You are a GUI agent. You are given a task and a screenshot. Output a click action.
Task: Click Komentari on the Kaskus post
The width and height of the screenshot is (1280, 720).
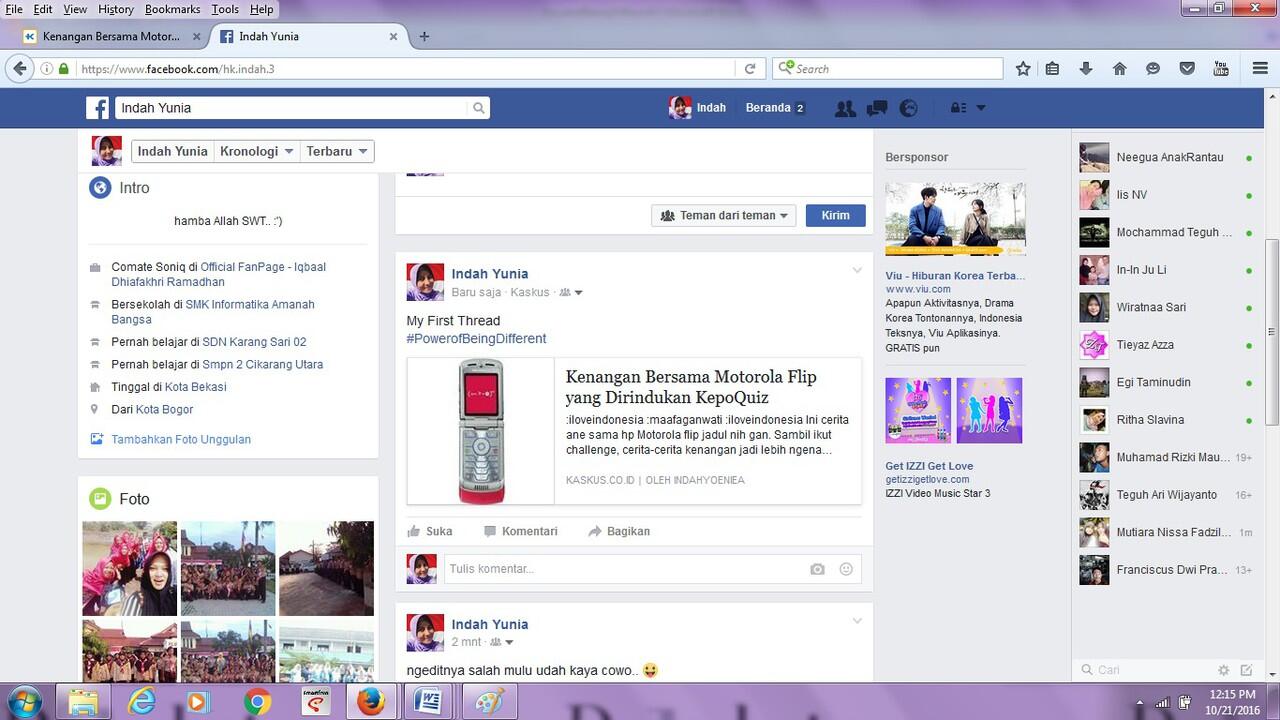point(520,531)
